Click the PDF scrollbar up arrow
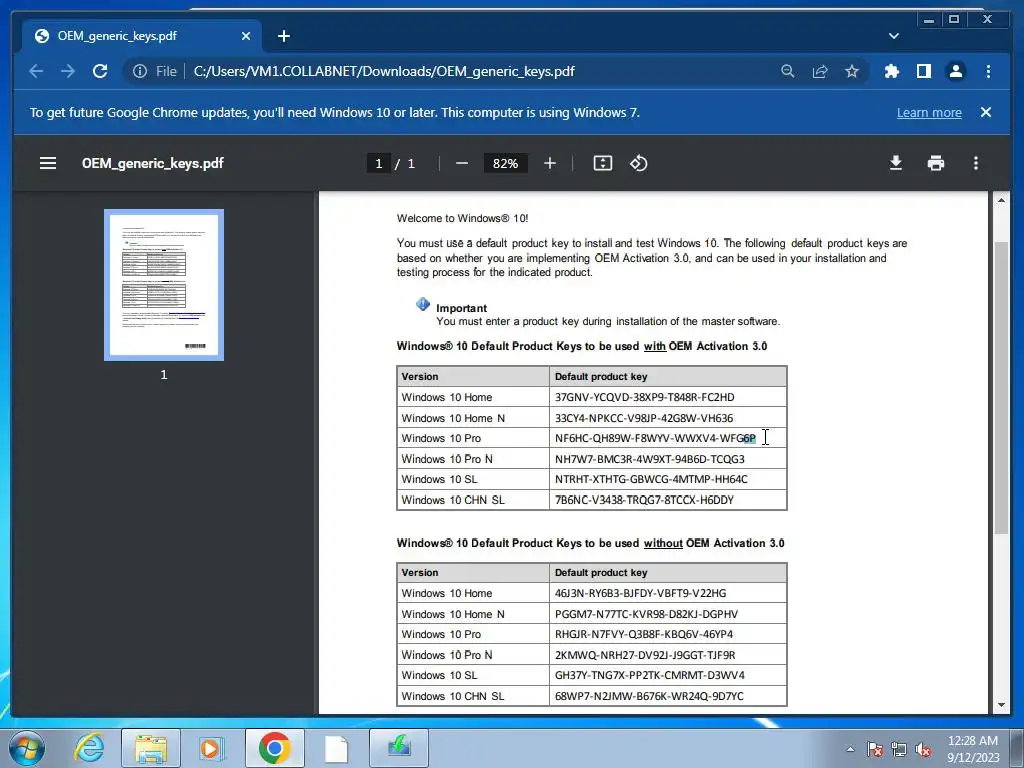The image size is (1024, 768). [1001, 200]
